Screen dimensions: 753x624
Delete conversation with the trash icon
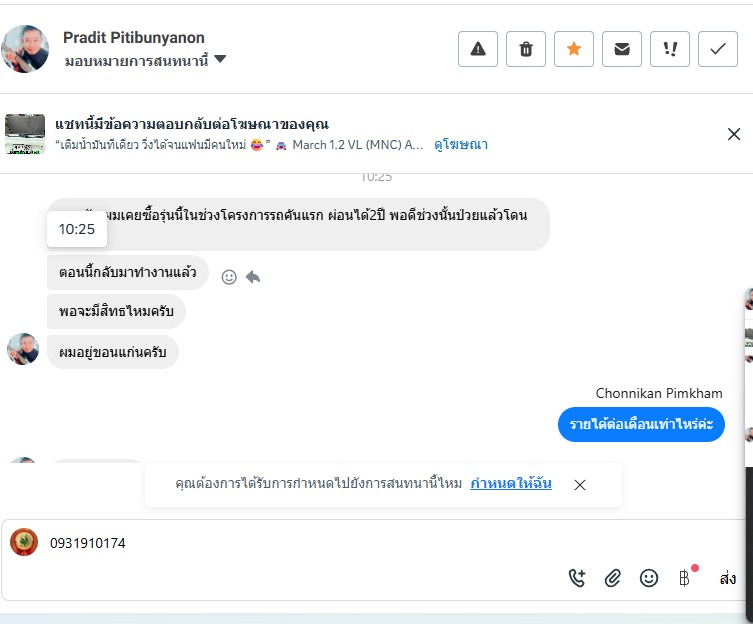pyautogui.click(x=526, y=49)
